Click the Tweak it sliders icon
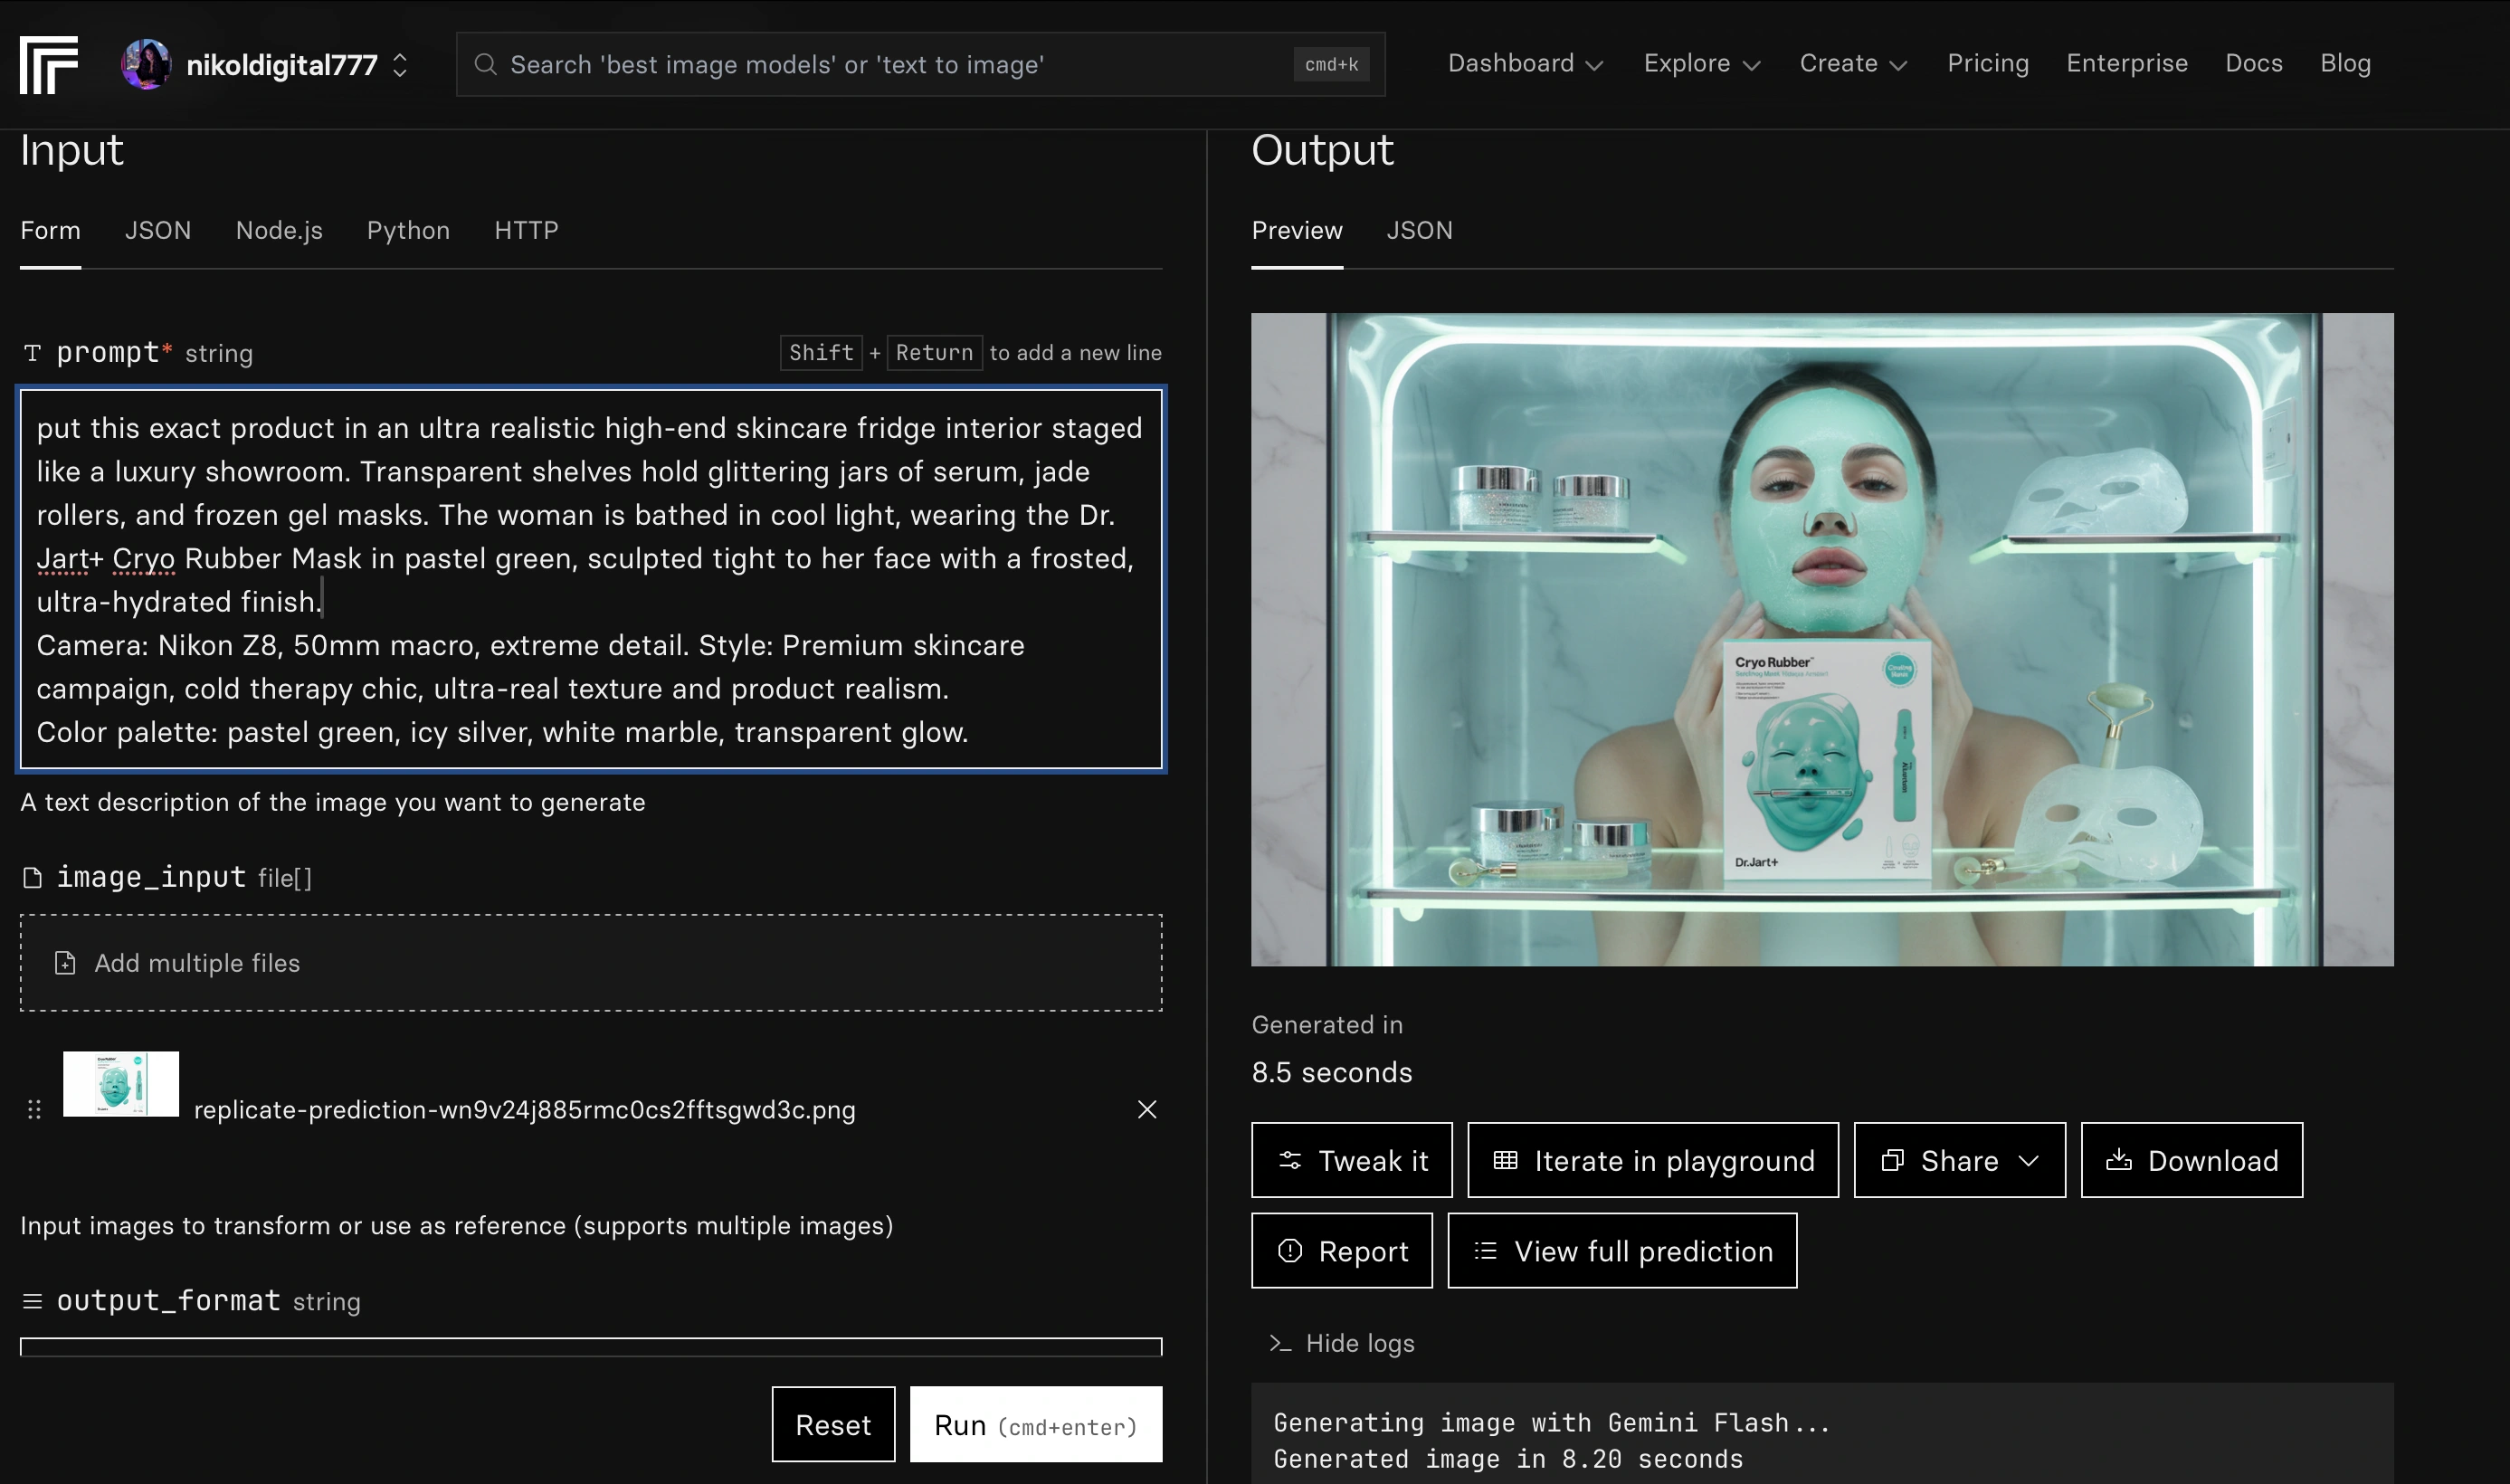The image size is (2510, 1484). [x=1290, y=1161]
